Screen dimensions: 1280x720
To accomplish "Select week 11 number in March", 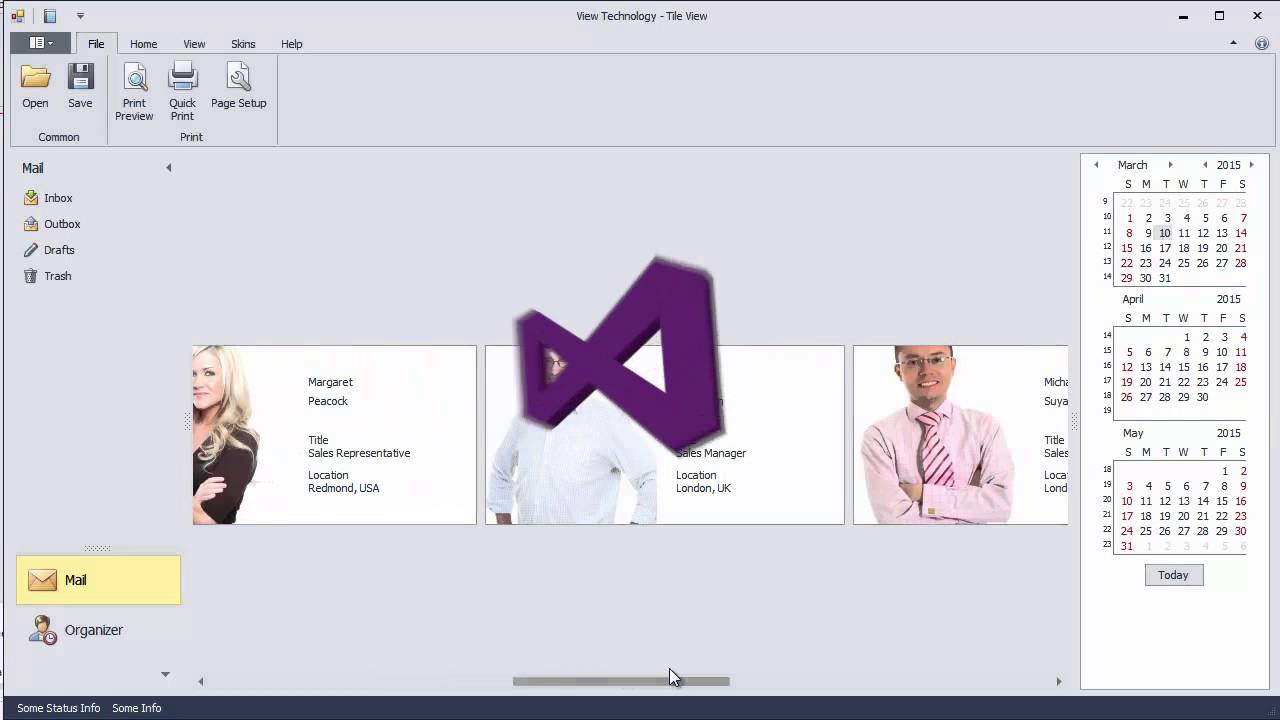I will point(1107,232).
